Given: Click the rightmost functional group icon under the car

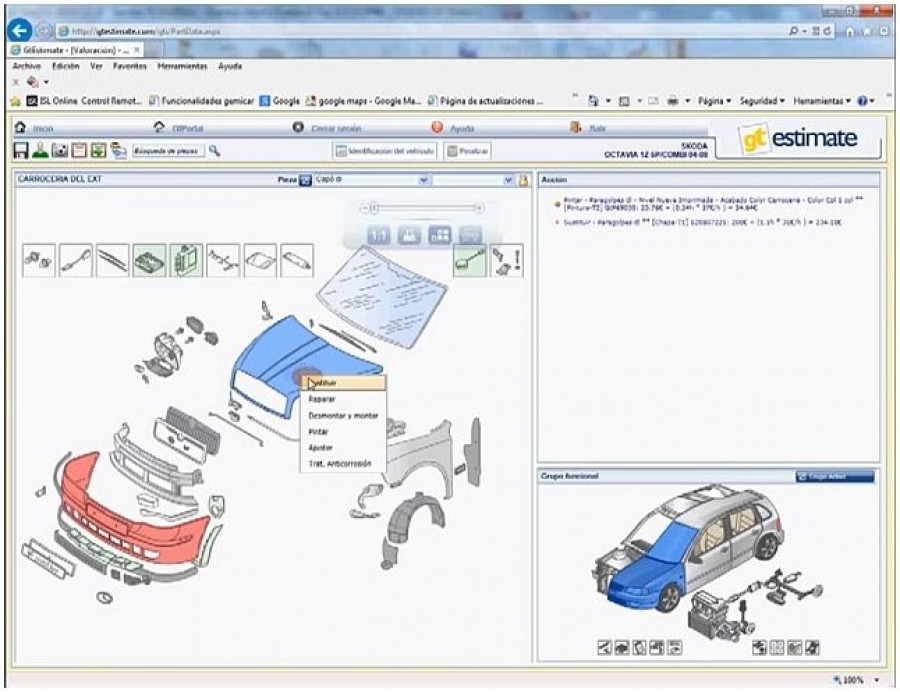Looking at the screenshot, I should [x=813, y=648].
